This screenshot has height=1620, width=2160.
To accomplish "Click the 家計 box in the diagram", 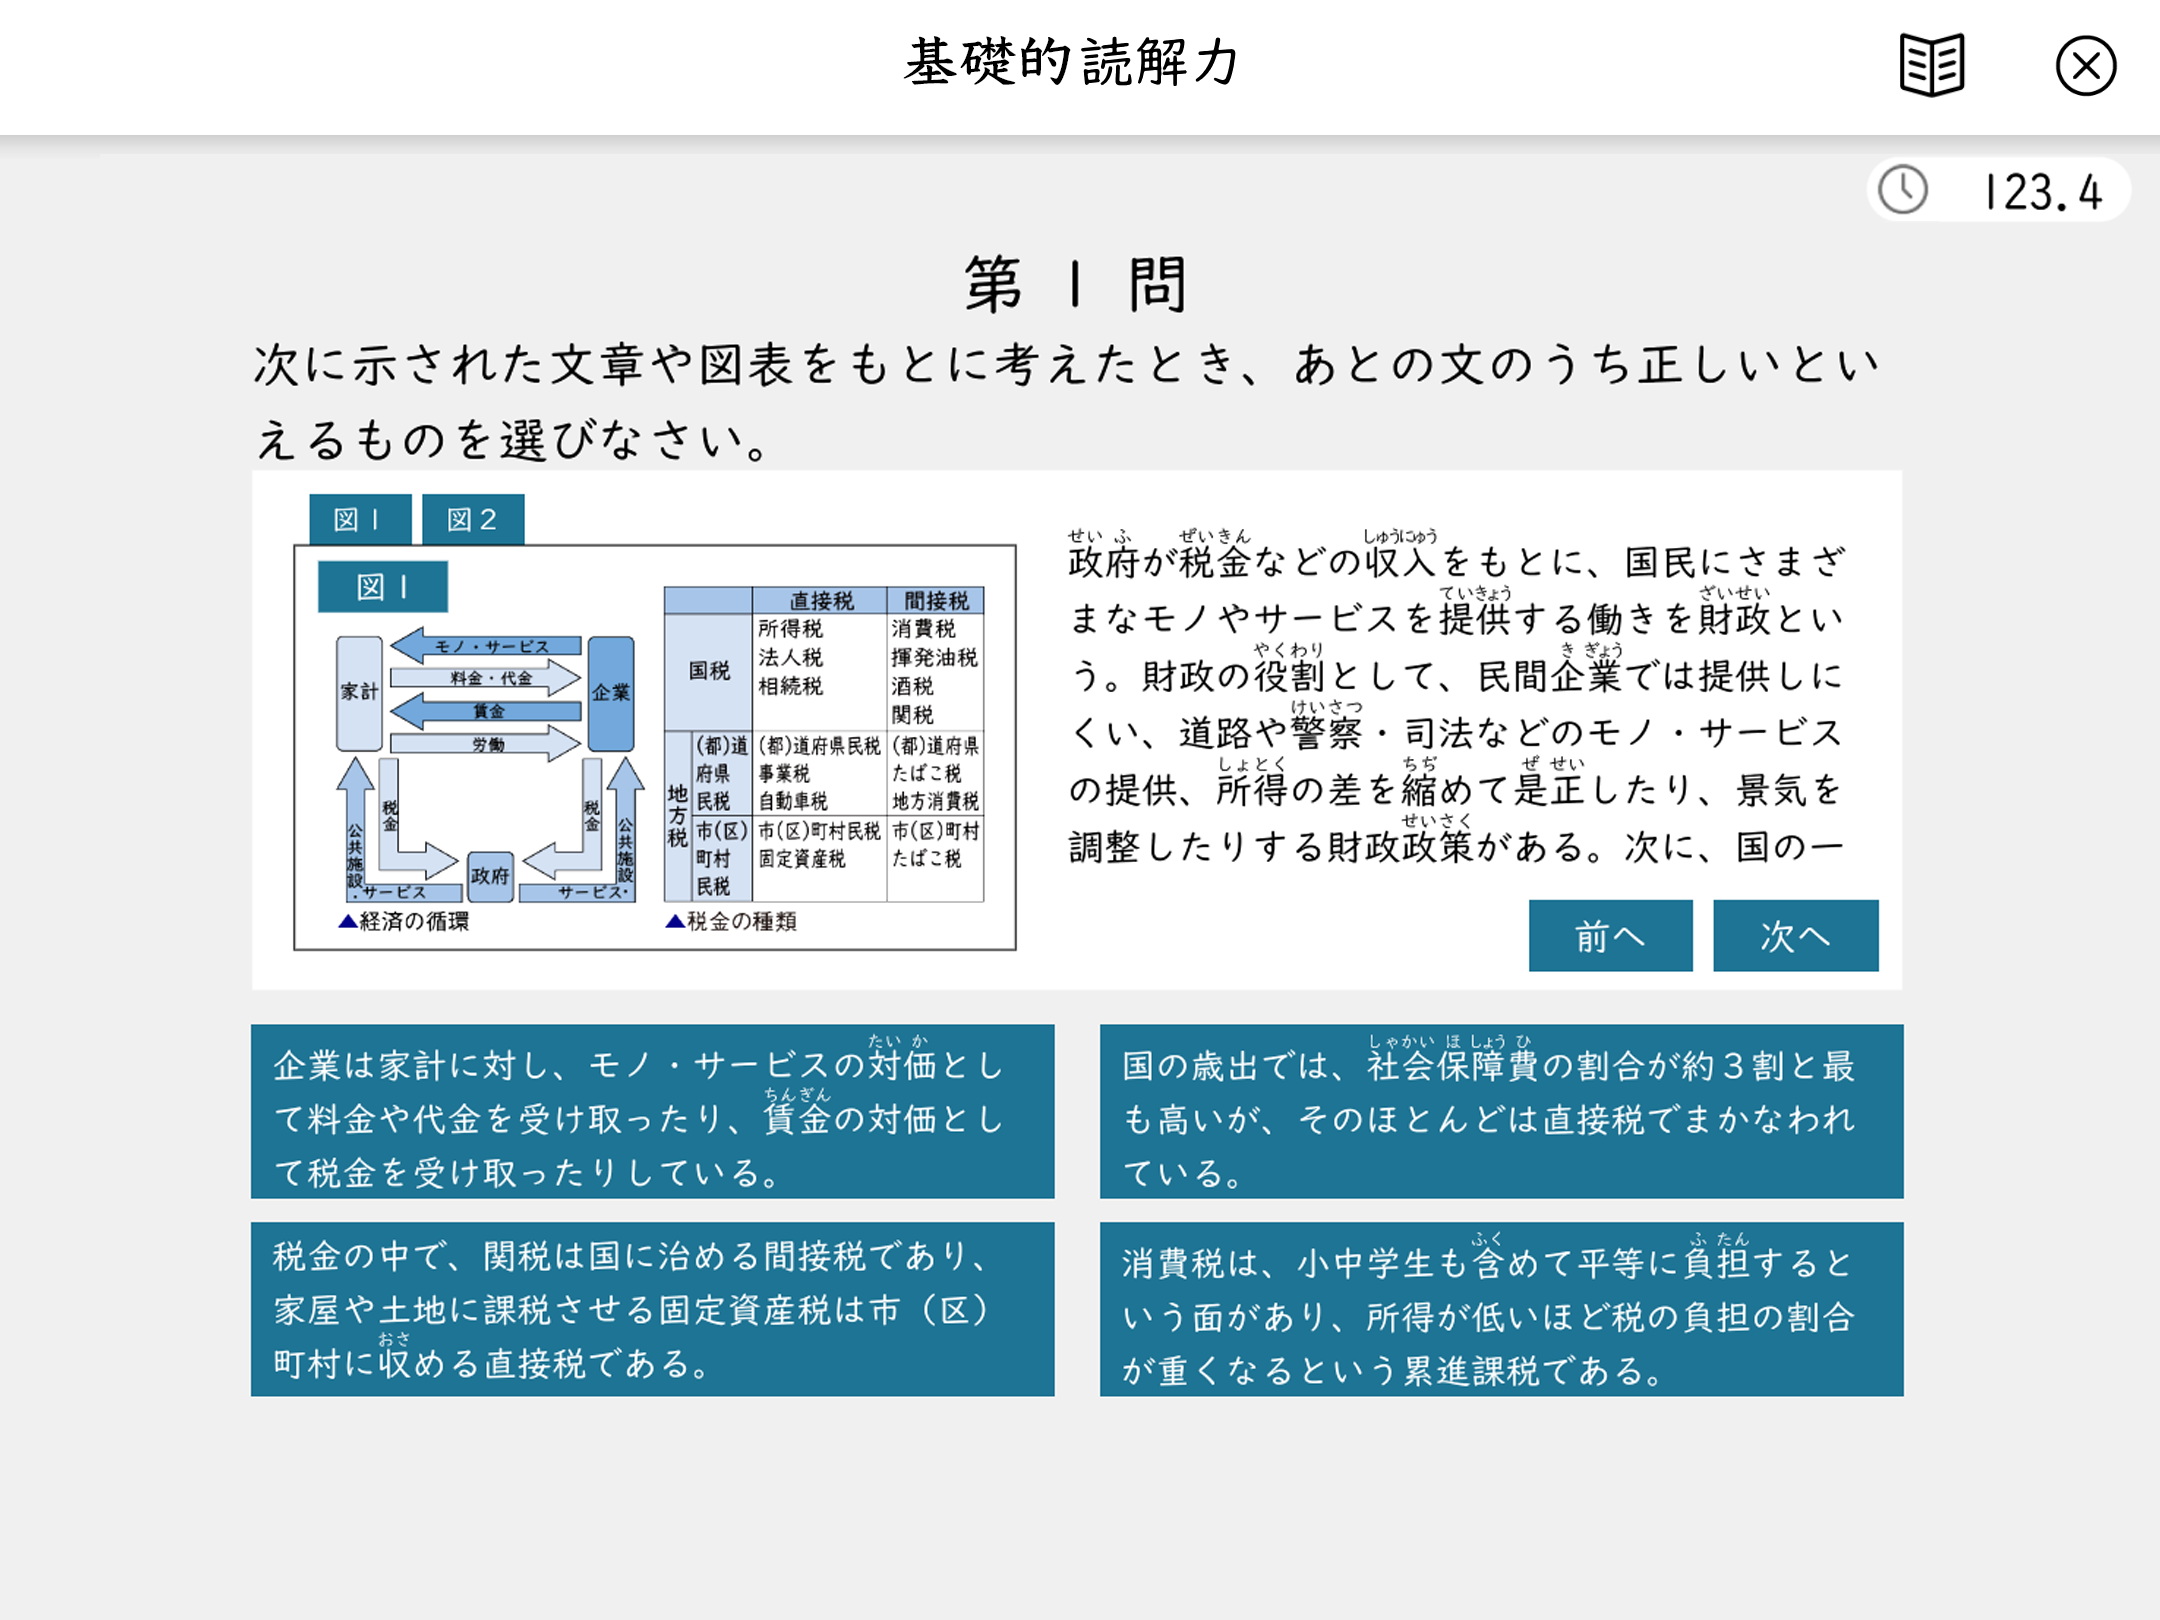I will tap(359, 692).
